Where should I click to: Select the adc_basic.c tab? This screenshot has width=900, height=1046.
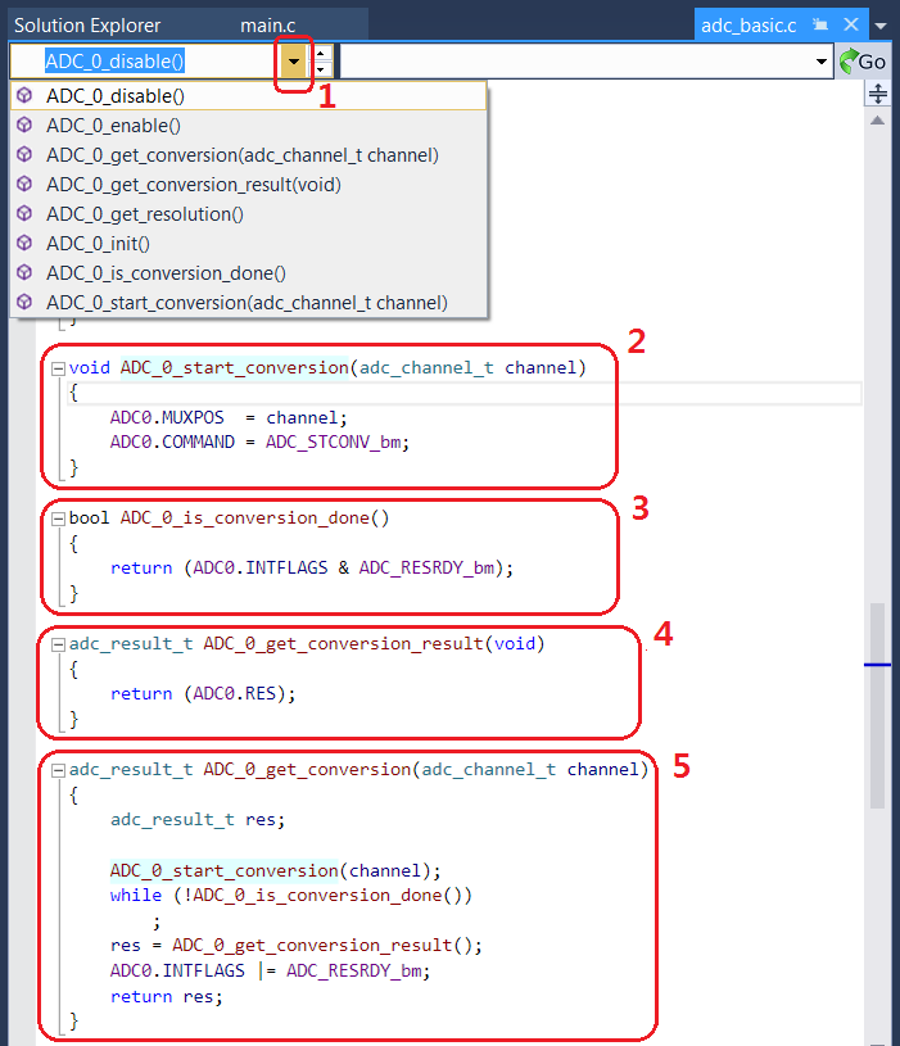748,25
